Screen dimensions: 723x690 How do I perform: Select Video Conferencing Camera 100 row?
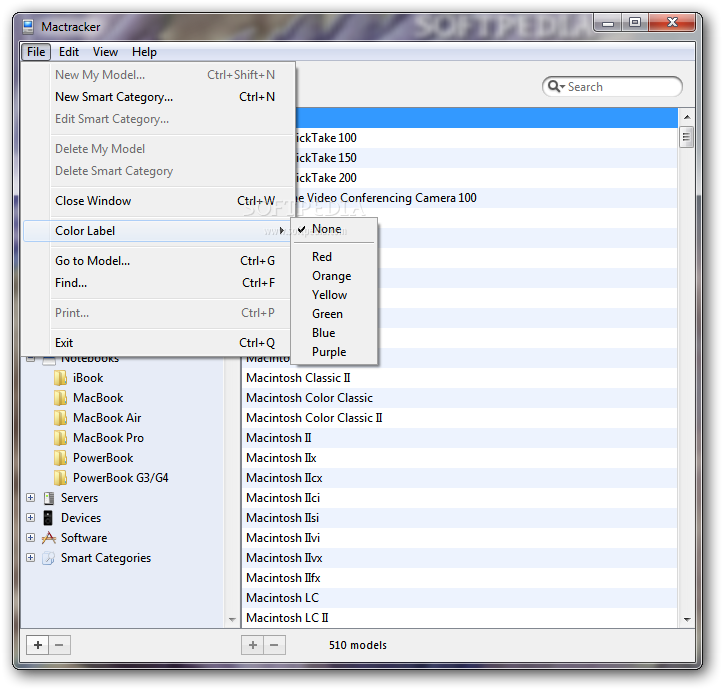click(486, 198)
